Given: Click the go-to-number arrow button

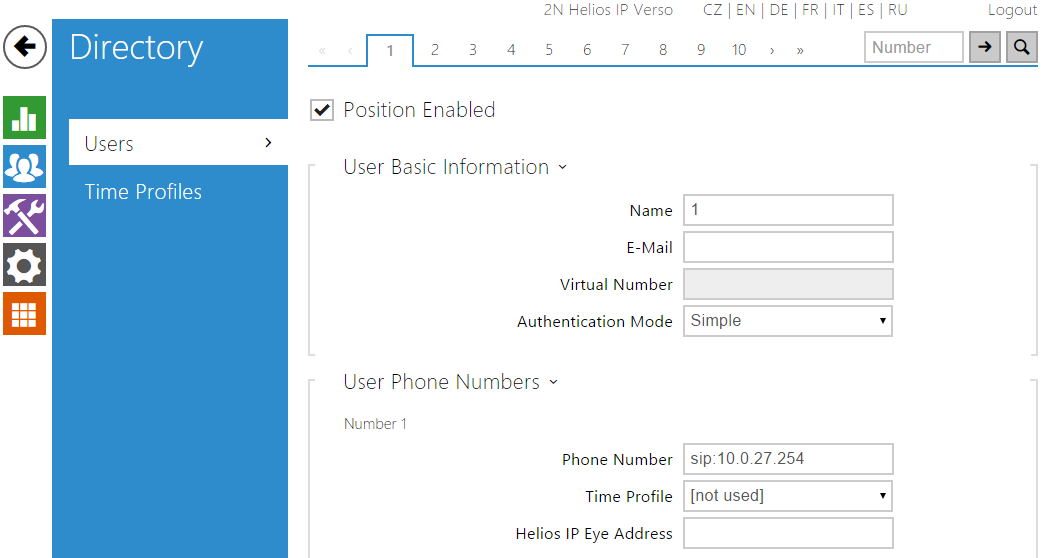Looking at the screenshot, I should (x=985, y=47).
